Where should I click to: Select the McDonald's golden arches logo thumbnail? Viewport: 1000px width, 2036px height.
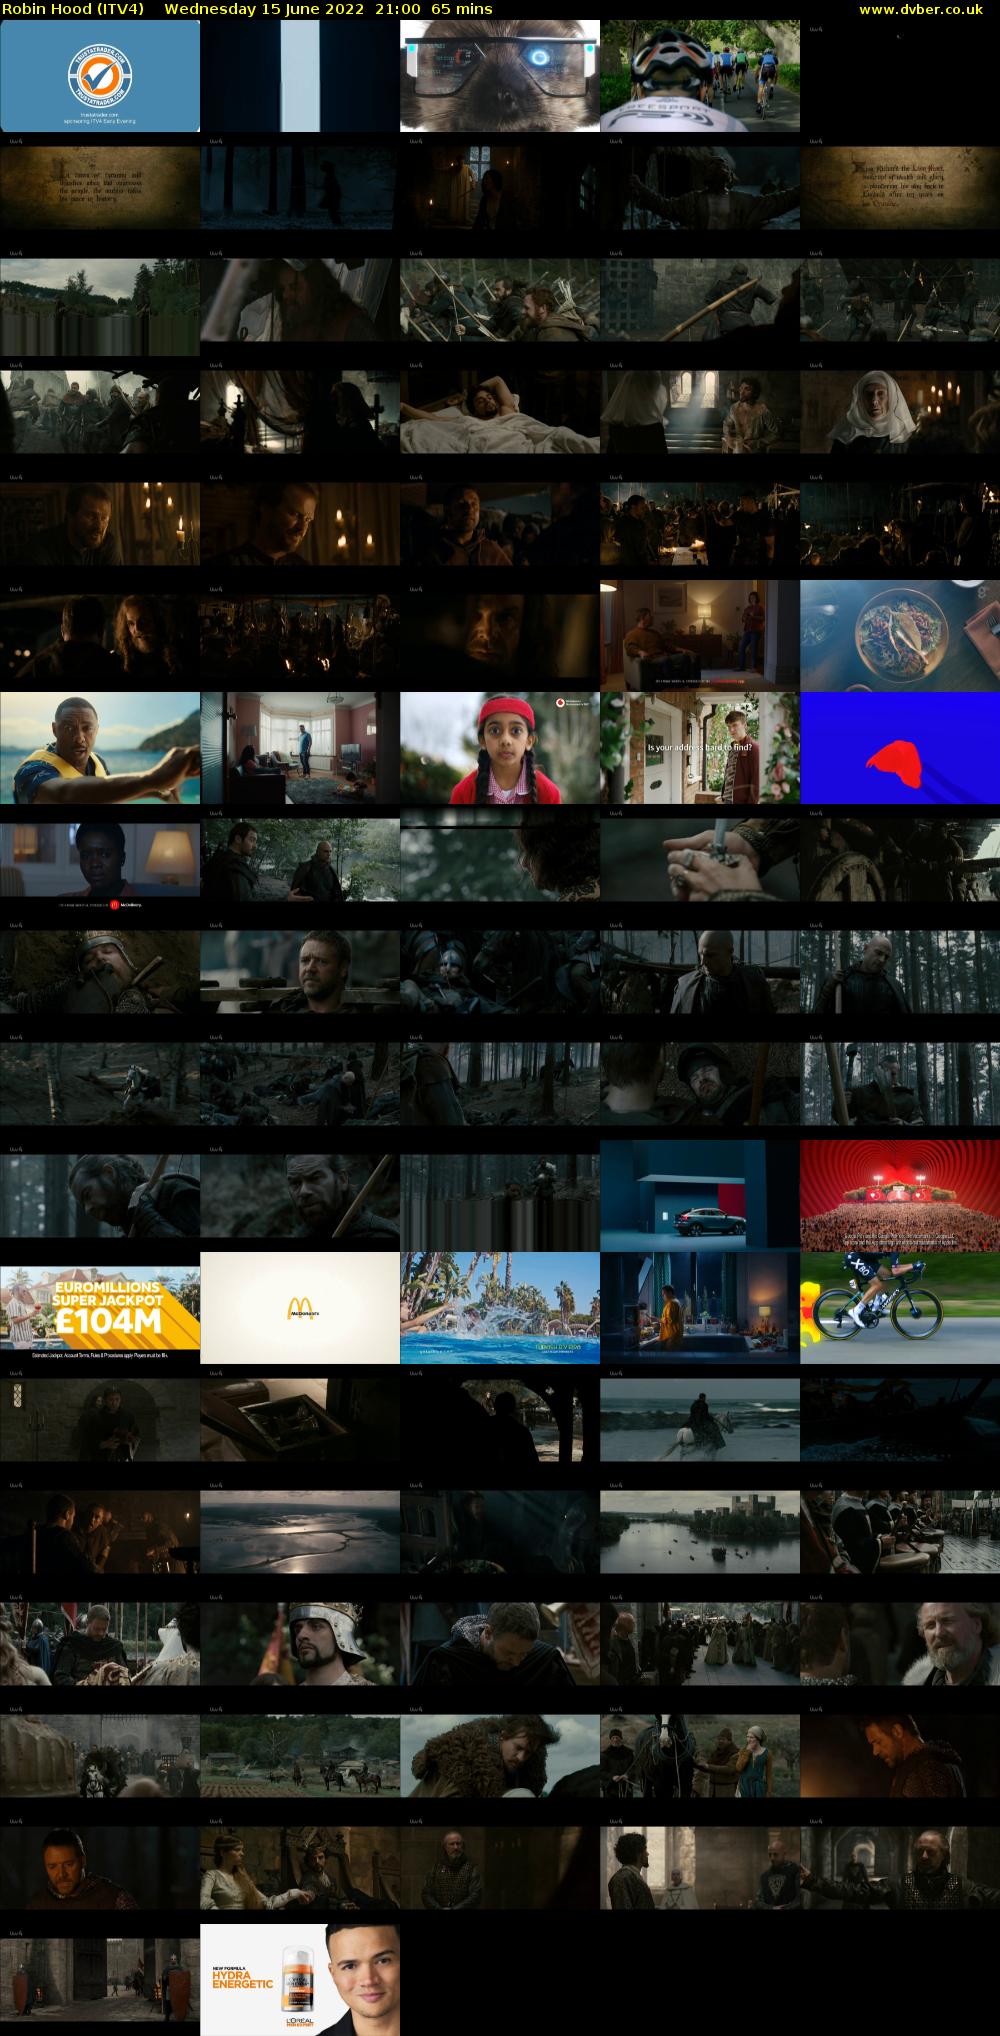[x=300, y=1308]
